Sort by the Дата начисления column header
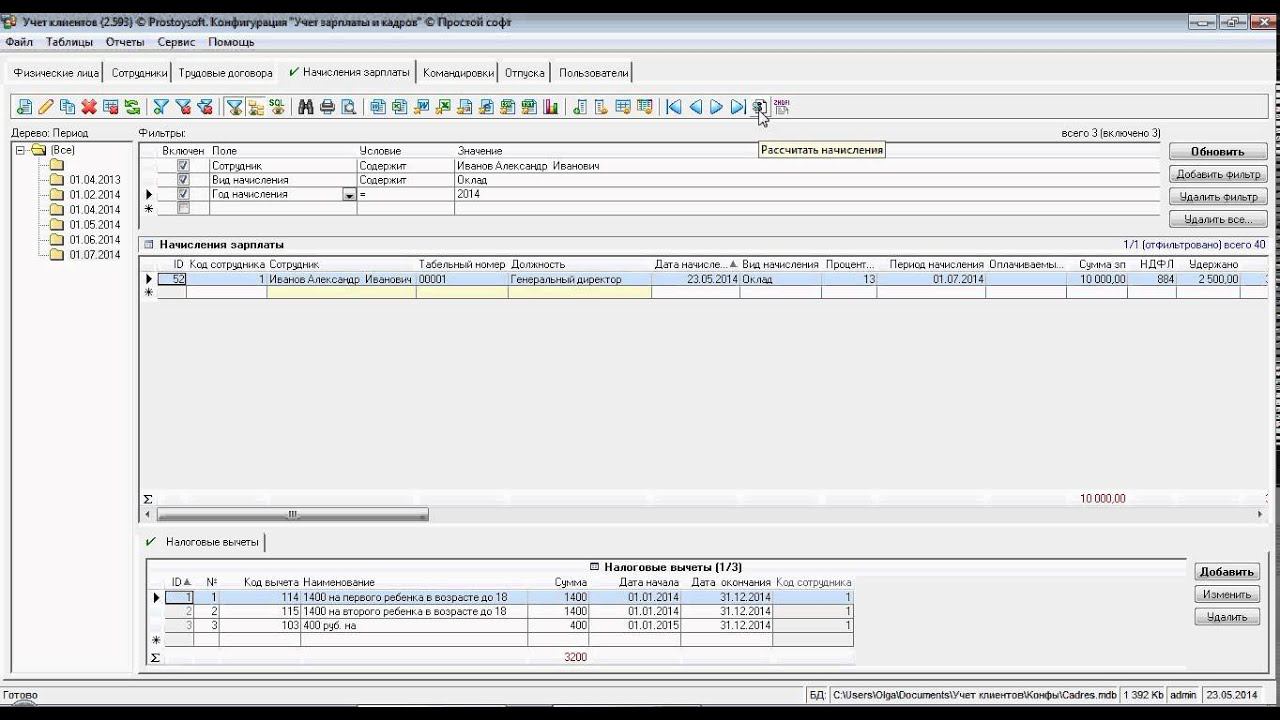Image resolution: width=1280 pixels, height=720 pixels. [x=696, y=264]
